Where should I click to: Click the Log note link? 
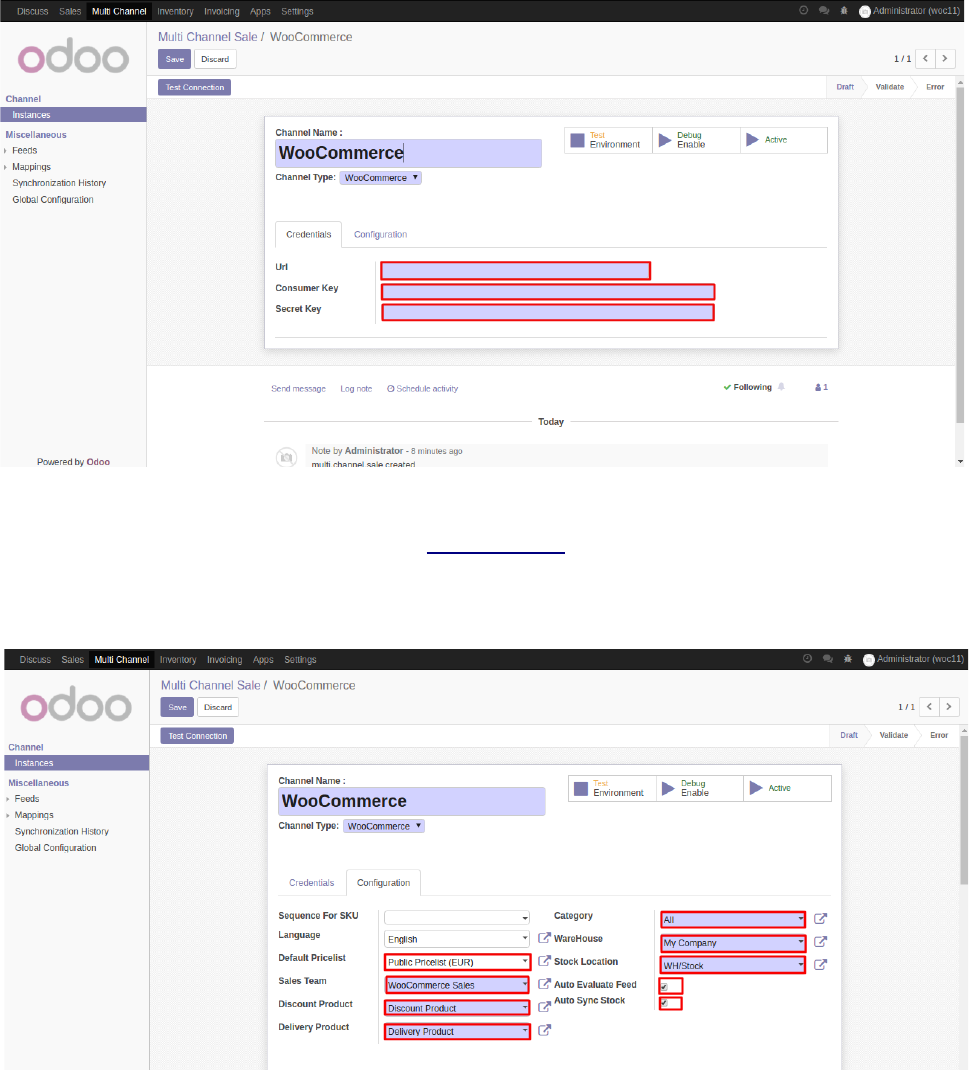tap(356, 388)
